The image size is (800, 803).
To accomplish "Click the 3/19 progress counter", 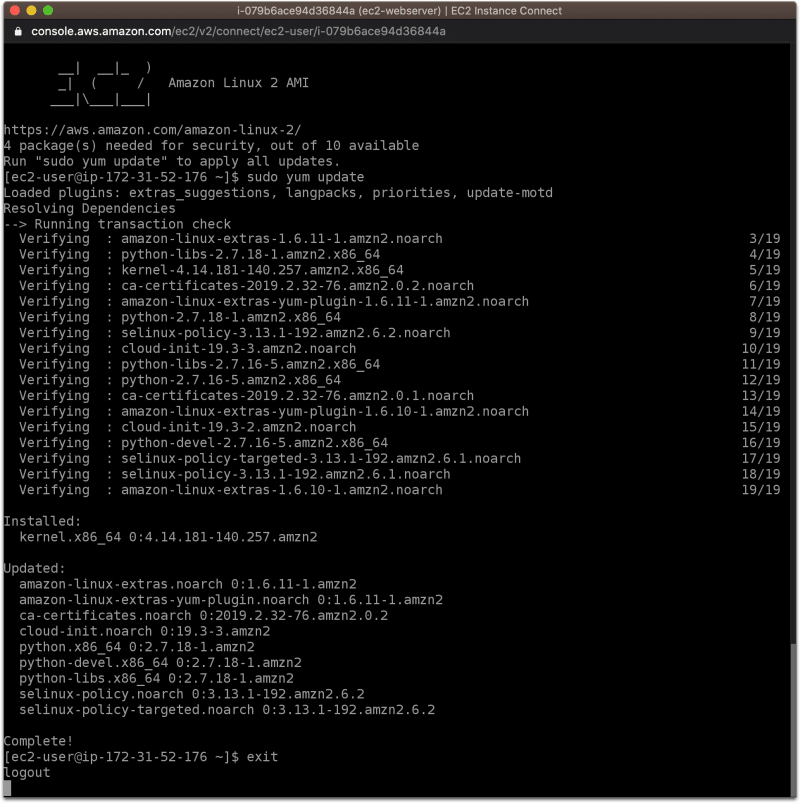I will click(765, 239).
